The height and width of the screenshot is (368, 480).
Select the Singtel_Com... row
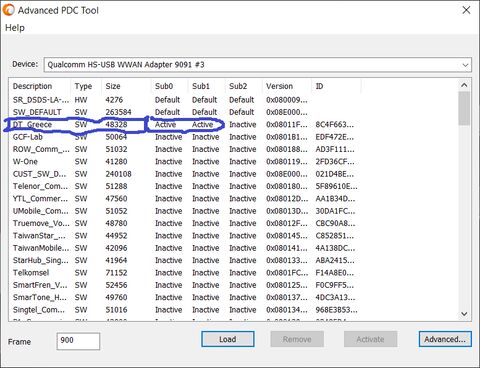click(x=185, y=310)
